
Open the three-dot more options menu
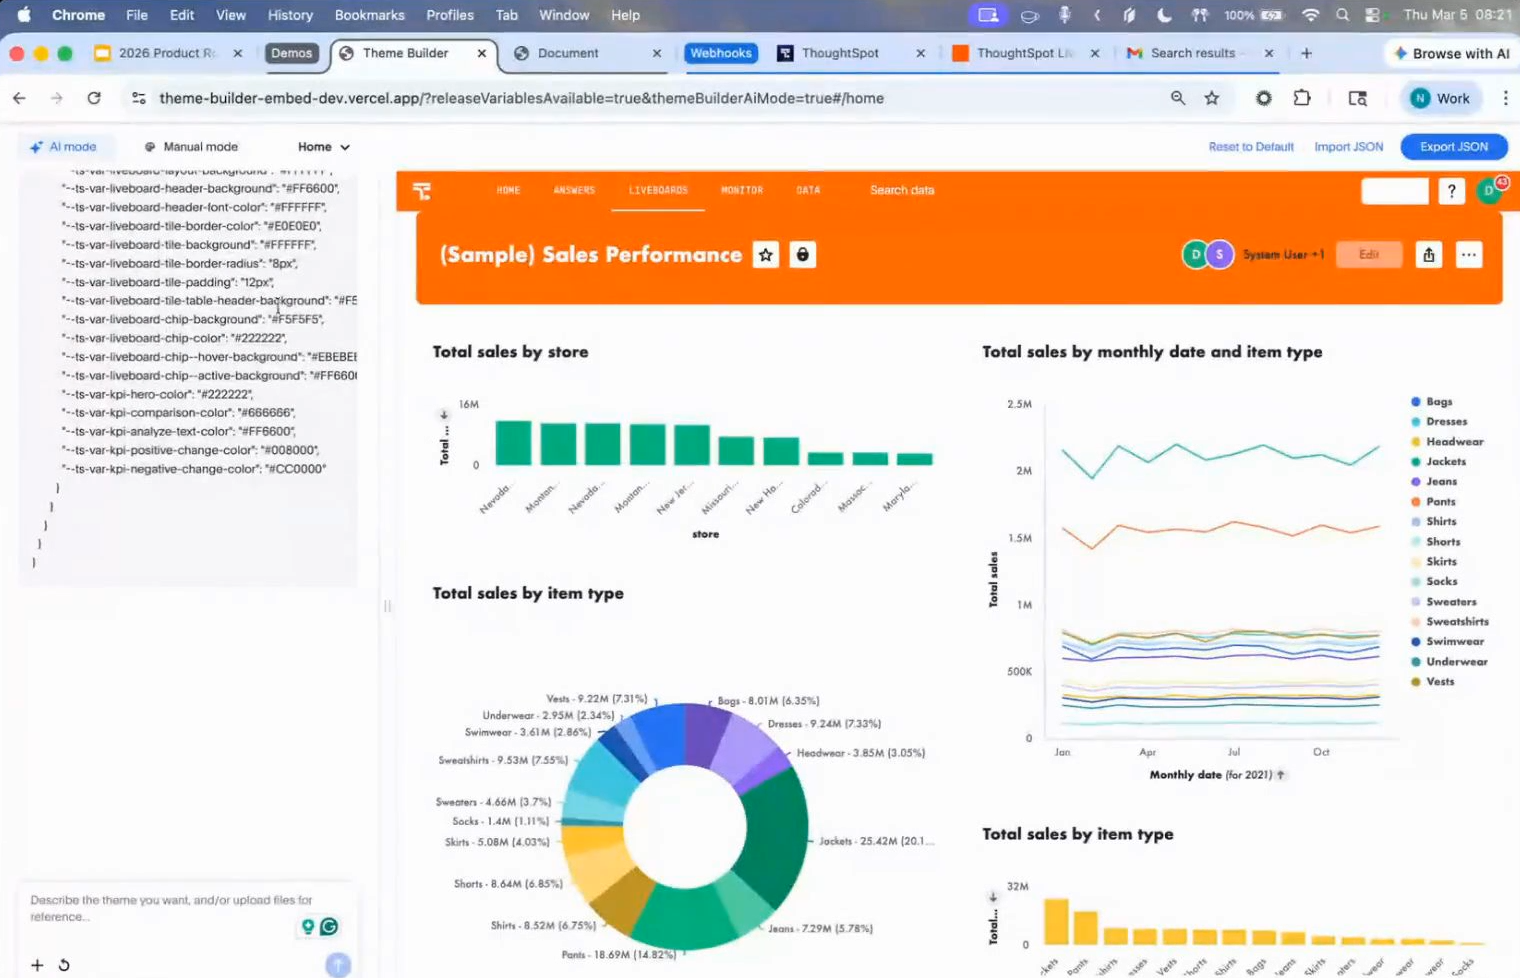coord(1468,255)
